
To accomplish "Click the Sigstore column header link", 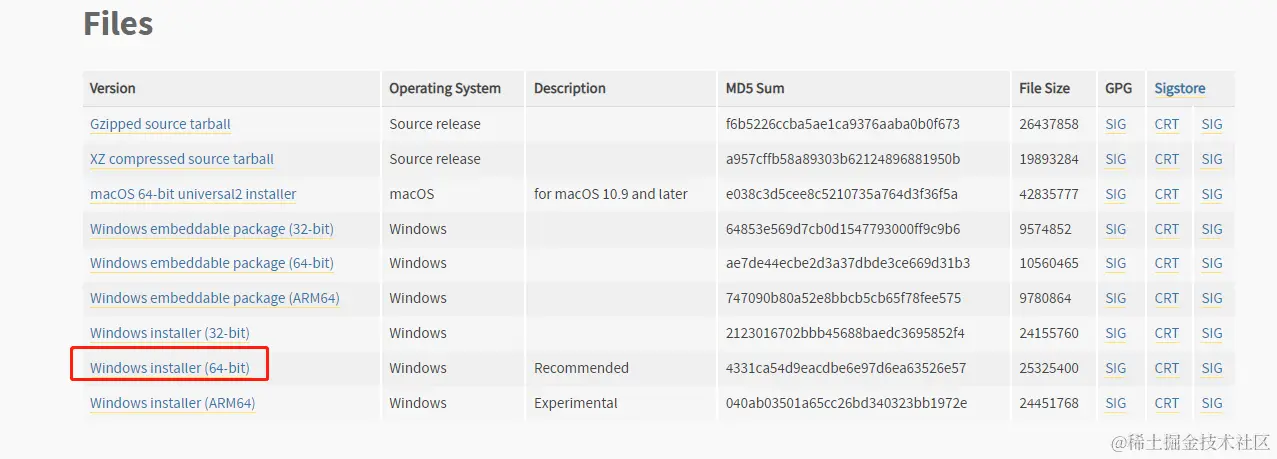I will pos(1179,88).
